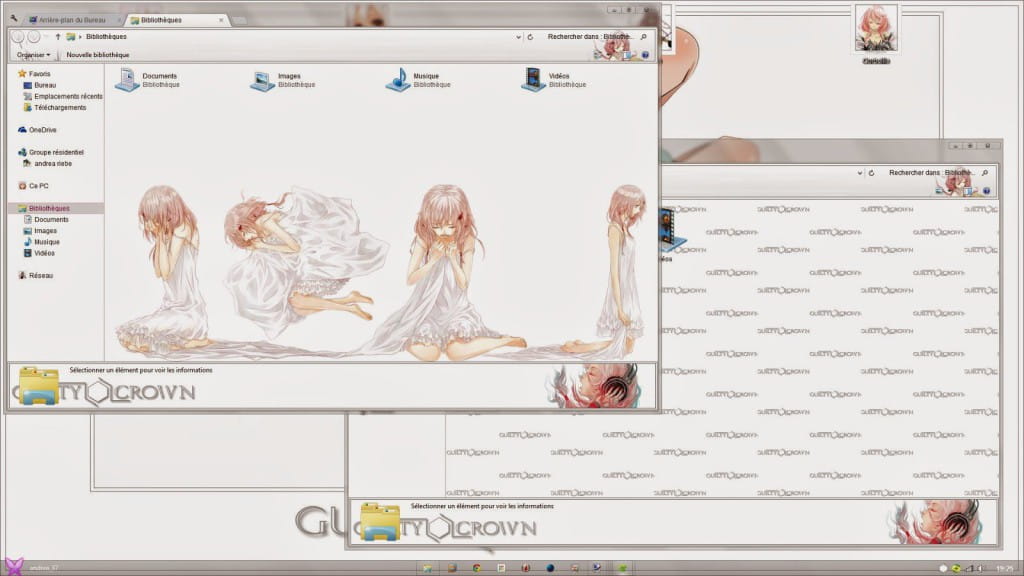Open the Vidéos library icon
This screenshot has height=576, width=1024.
point(533,80)
